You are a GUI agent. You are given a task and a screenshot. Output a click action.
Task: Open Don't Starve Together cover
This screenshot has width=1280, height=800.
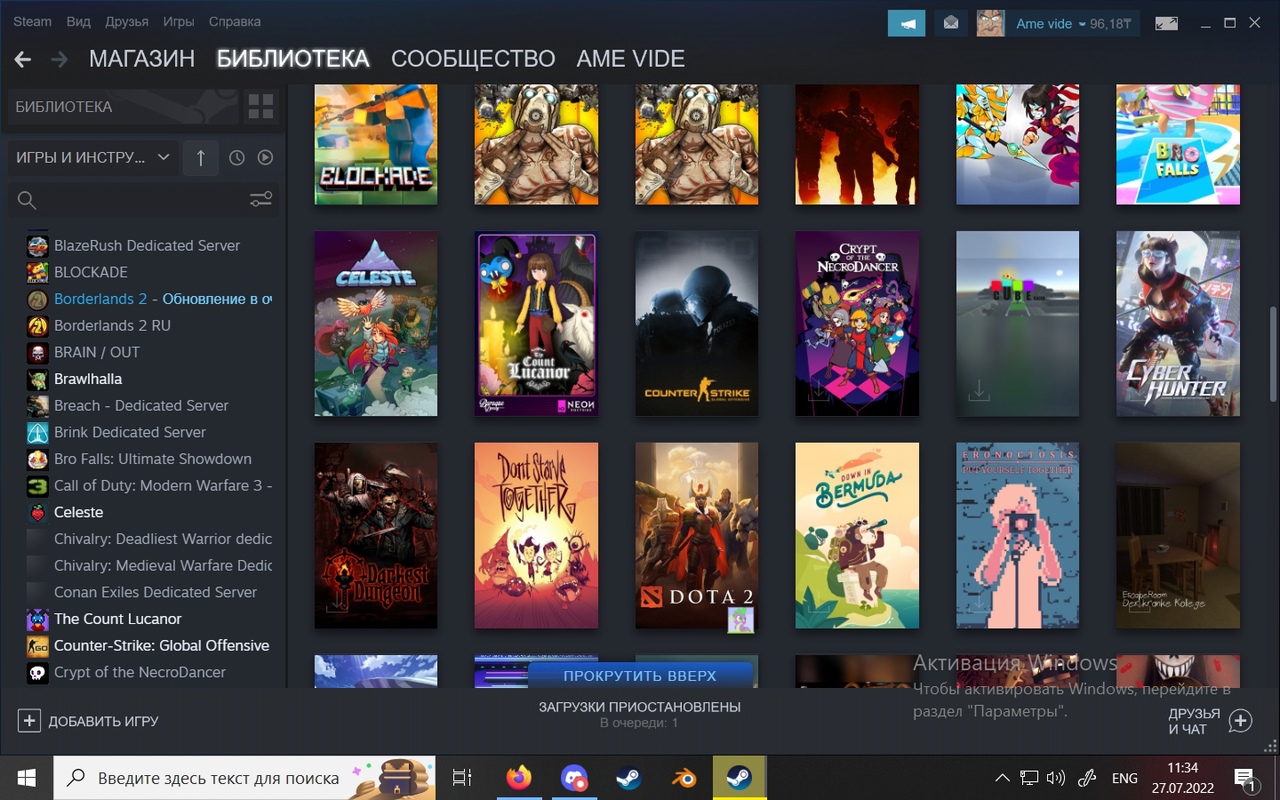point(536,535)
